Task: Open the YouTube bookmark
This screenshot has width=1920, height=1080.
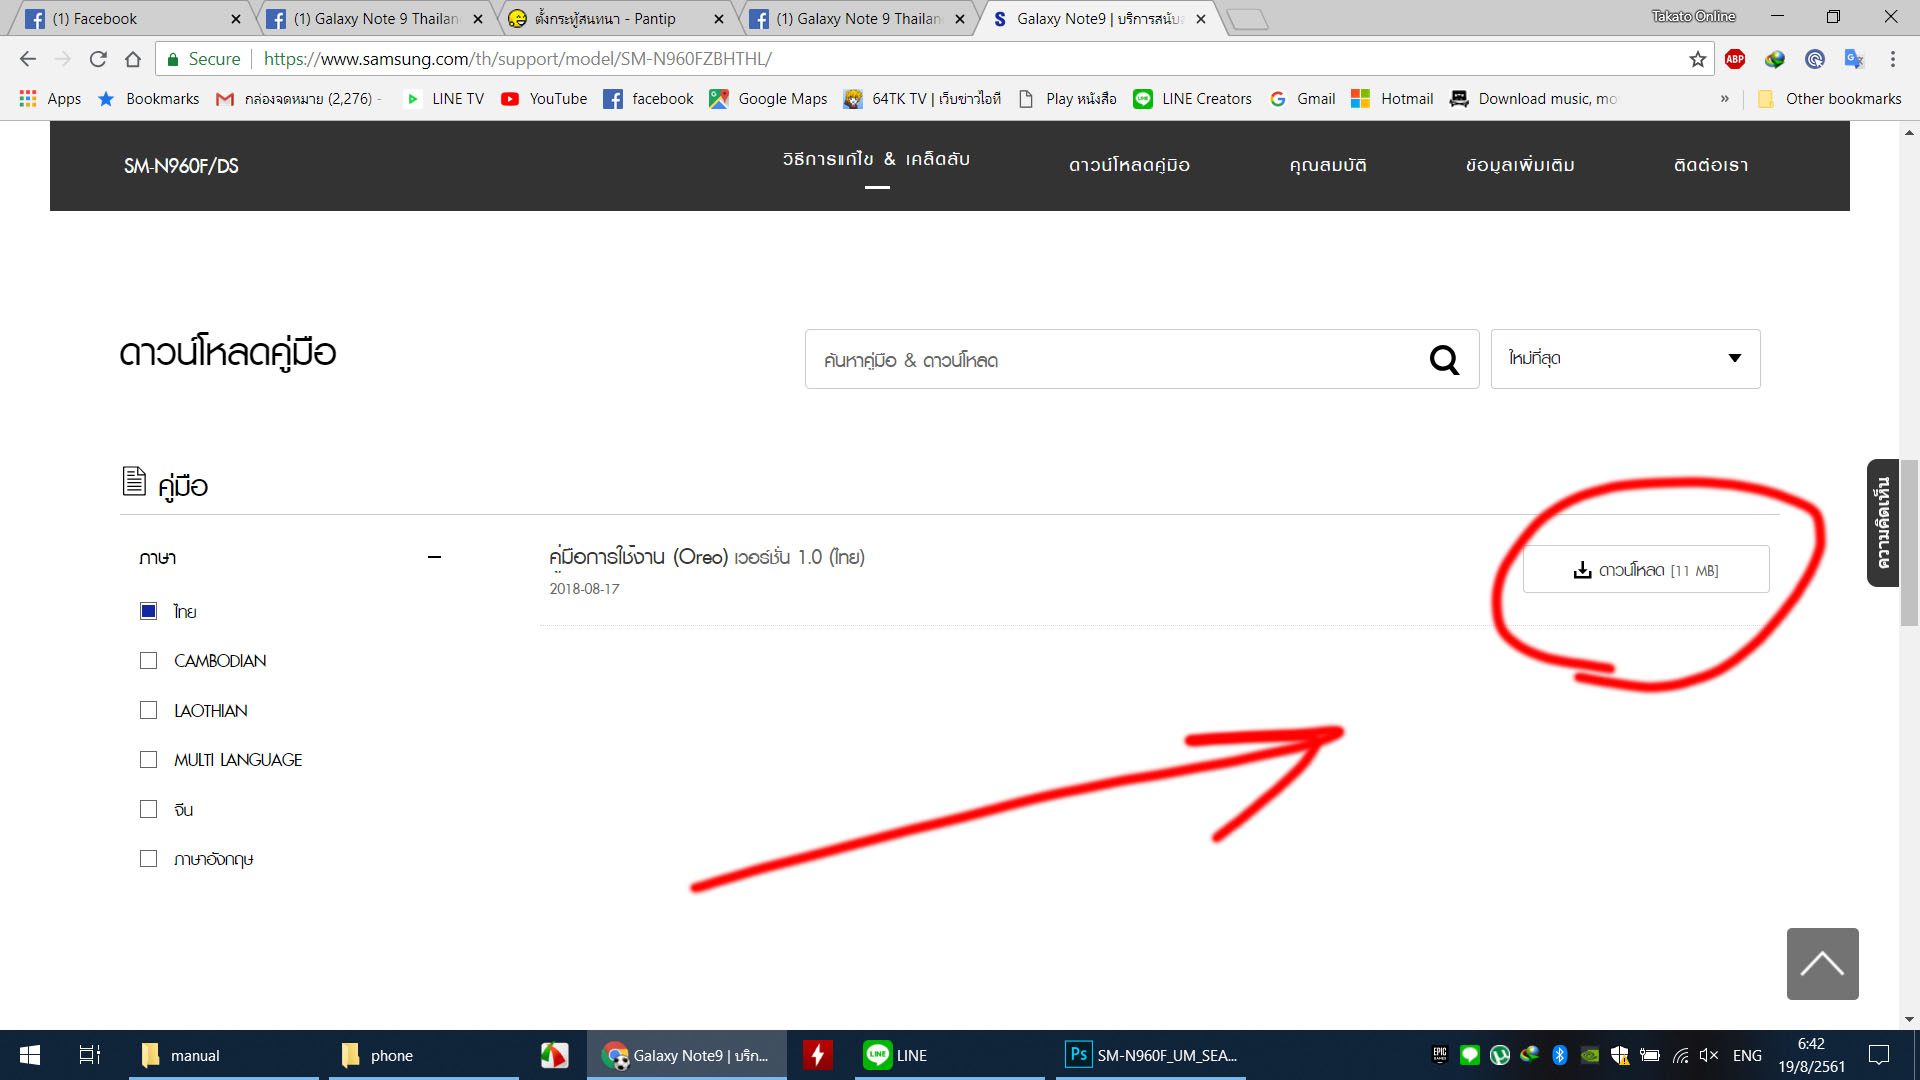Action: 544,98
